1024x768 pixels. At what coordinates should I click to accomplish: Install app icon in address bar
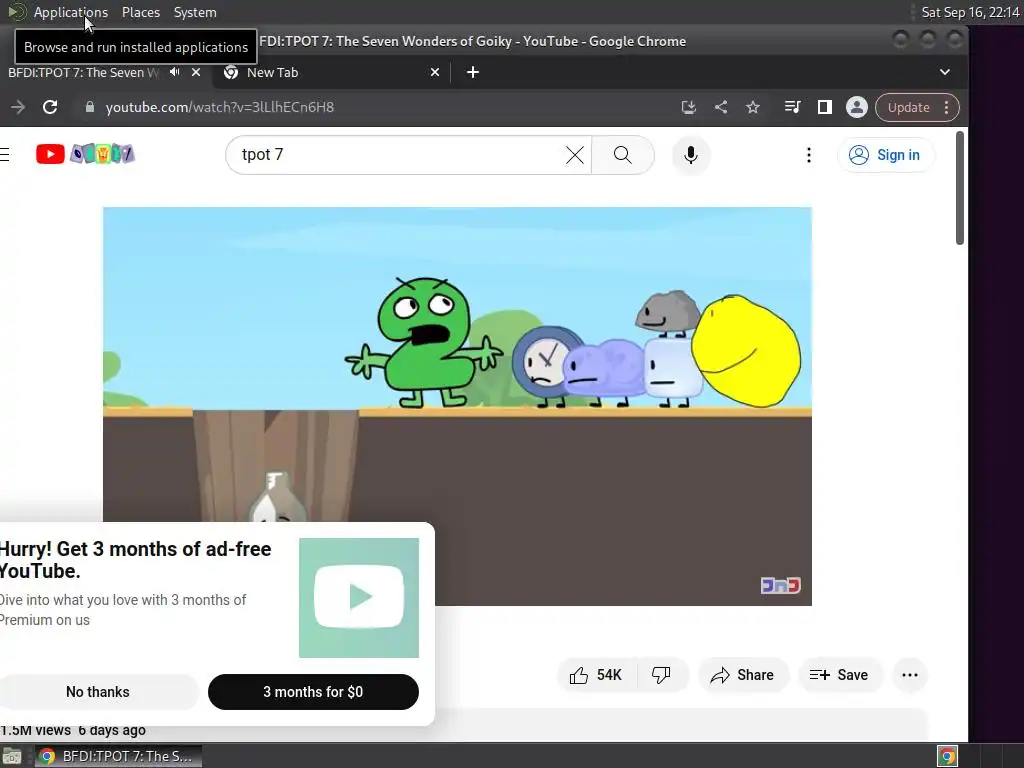pos(688,107)
